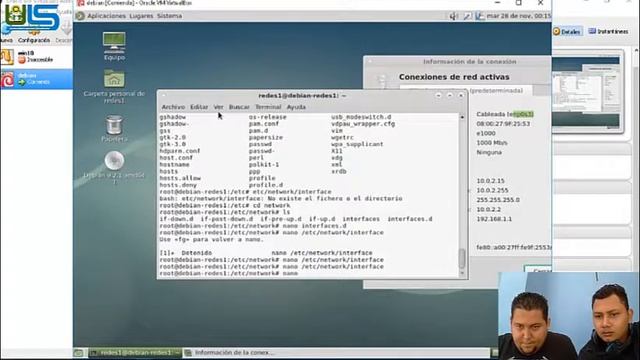Click the subnet mask 255.255.255.0
Screen dimensions: 640x360
pyautogui.click(x=498, y=200)
